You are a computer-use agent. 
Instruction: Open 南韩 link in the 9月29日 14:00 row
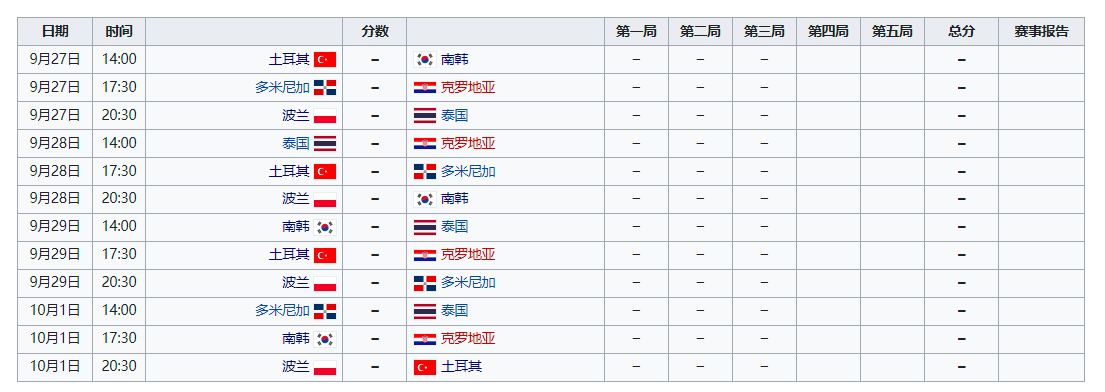(296, 227)
